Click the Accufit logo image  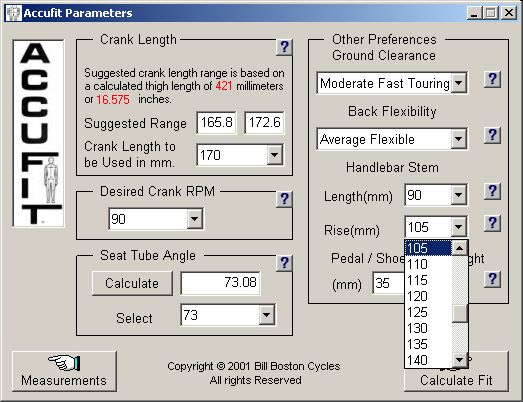pos(38,133)
